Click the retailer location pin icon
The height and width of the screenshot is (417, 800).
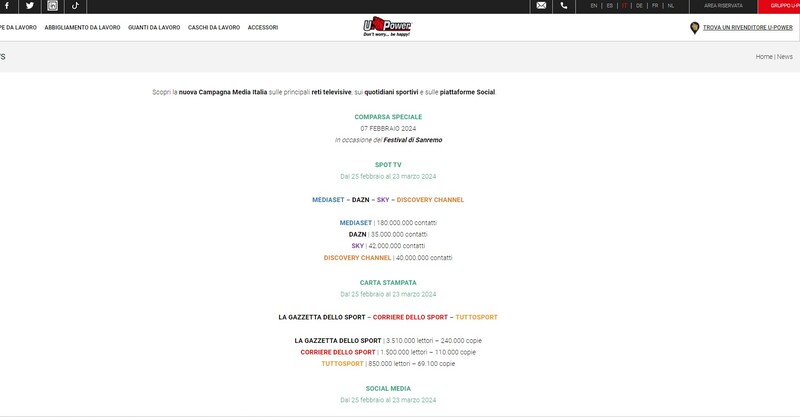(694, 28)
